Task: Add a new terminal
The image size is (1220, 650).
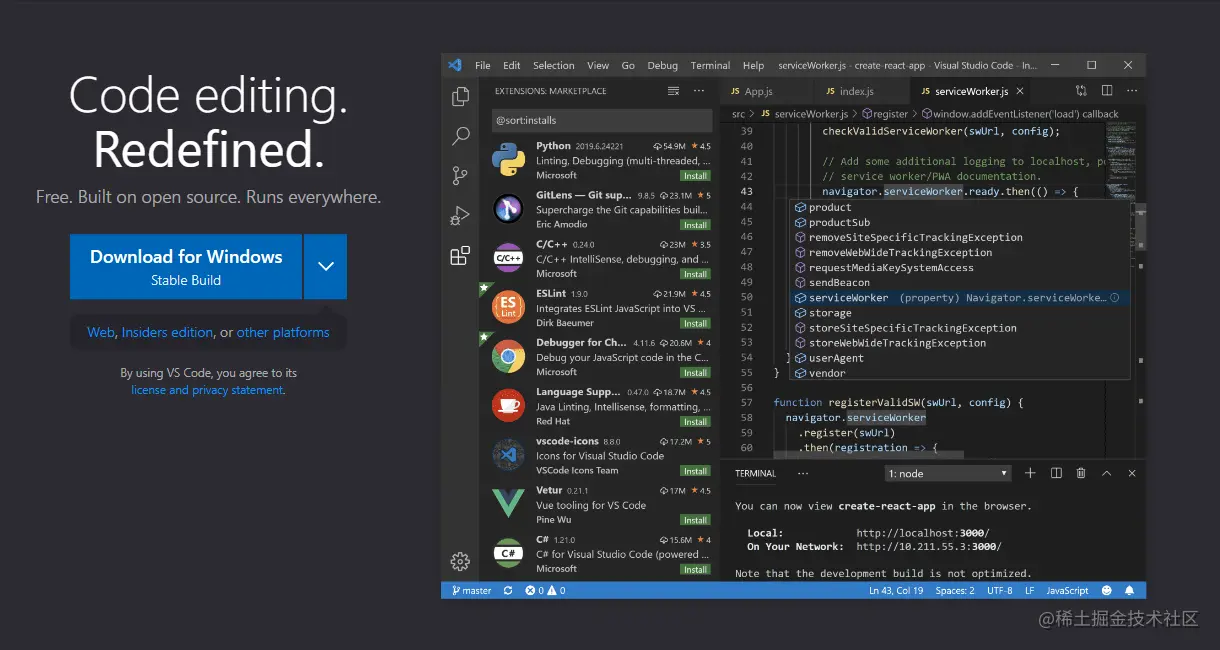Action: [1029, 473]
